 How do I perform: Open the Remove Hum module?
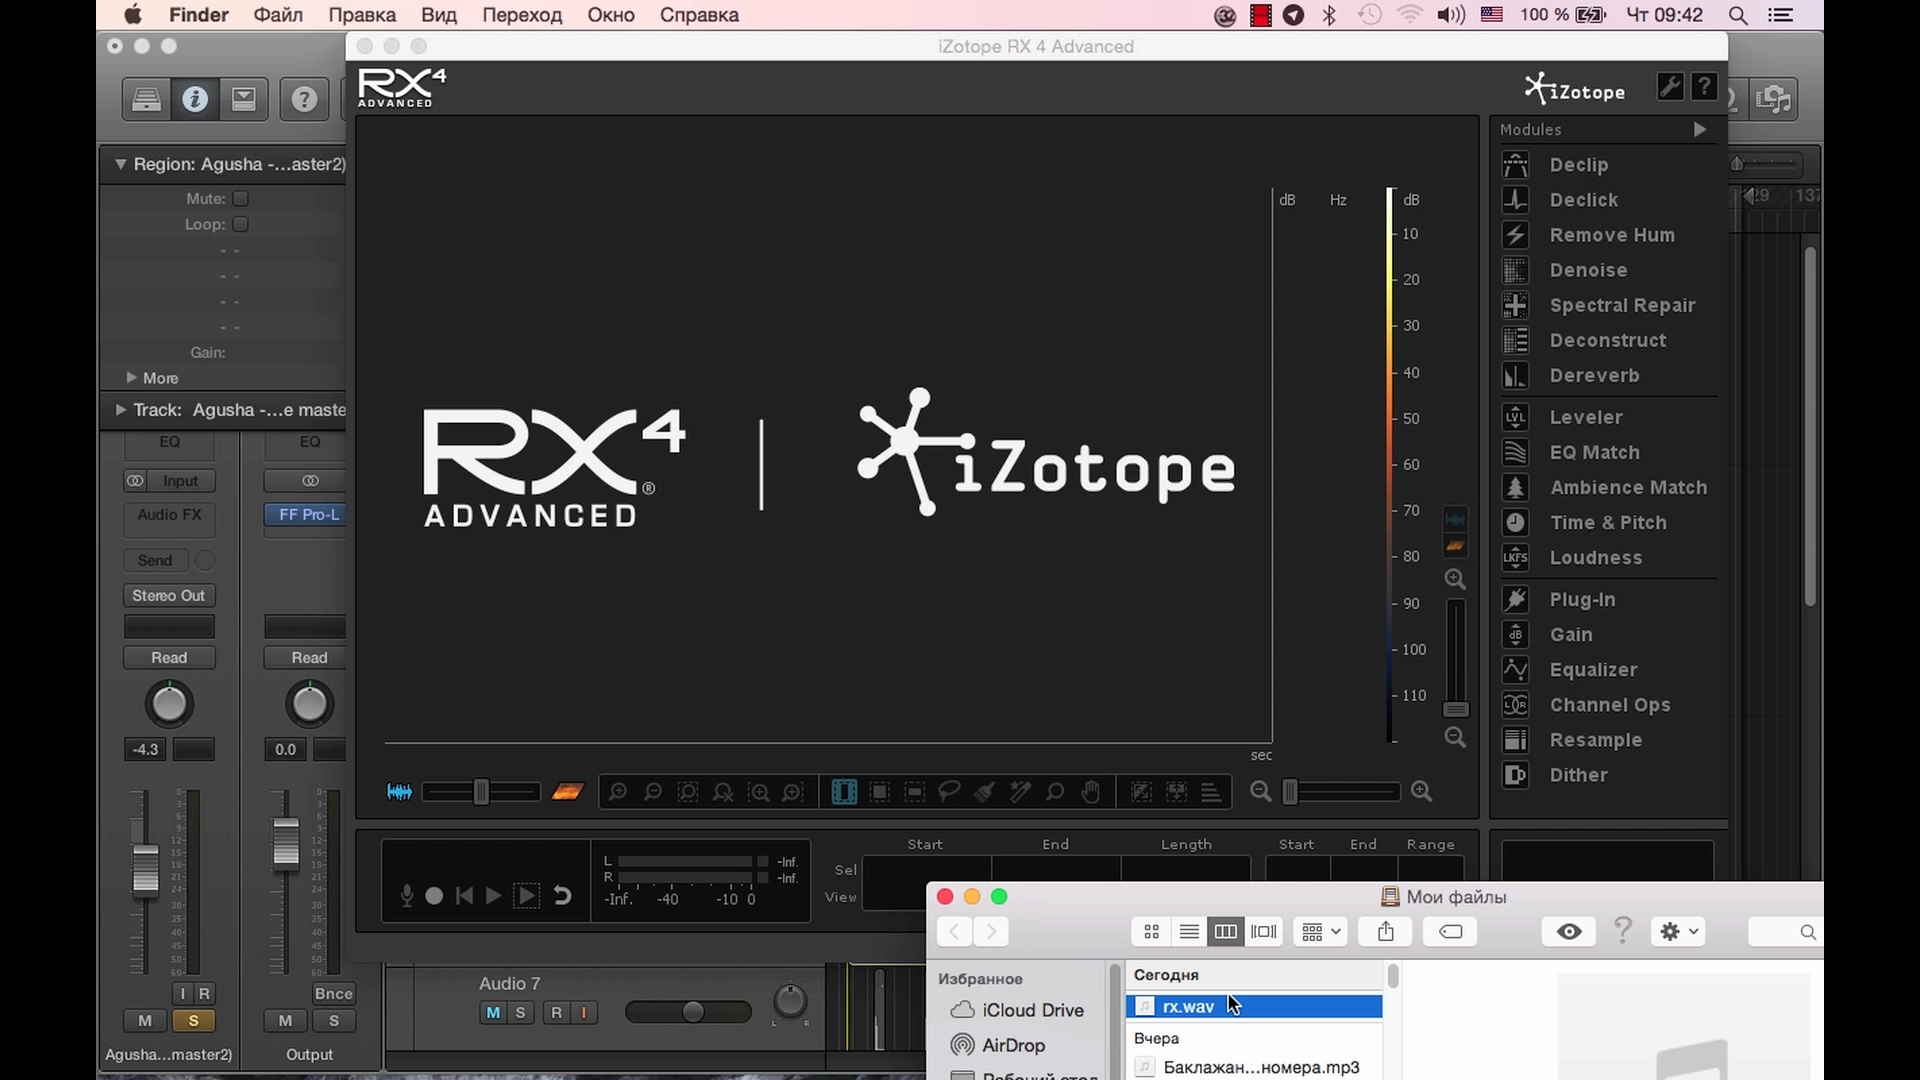1611,235
